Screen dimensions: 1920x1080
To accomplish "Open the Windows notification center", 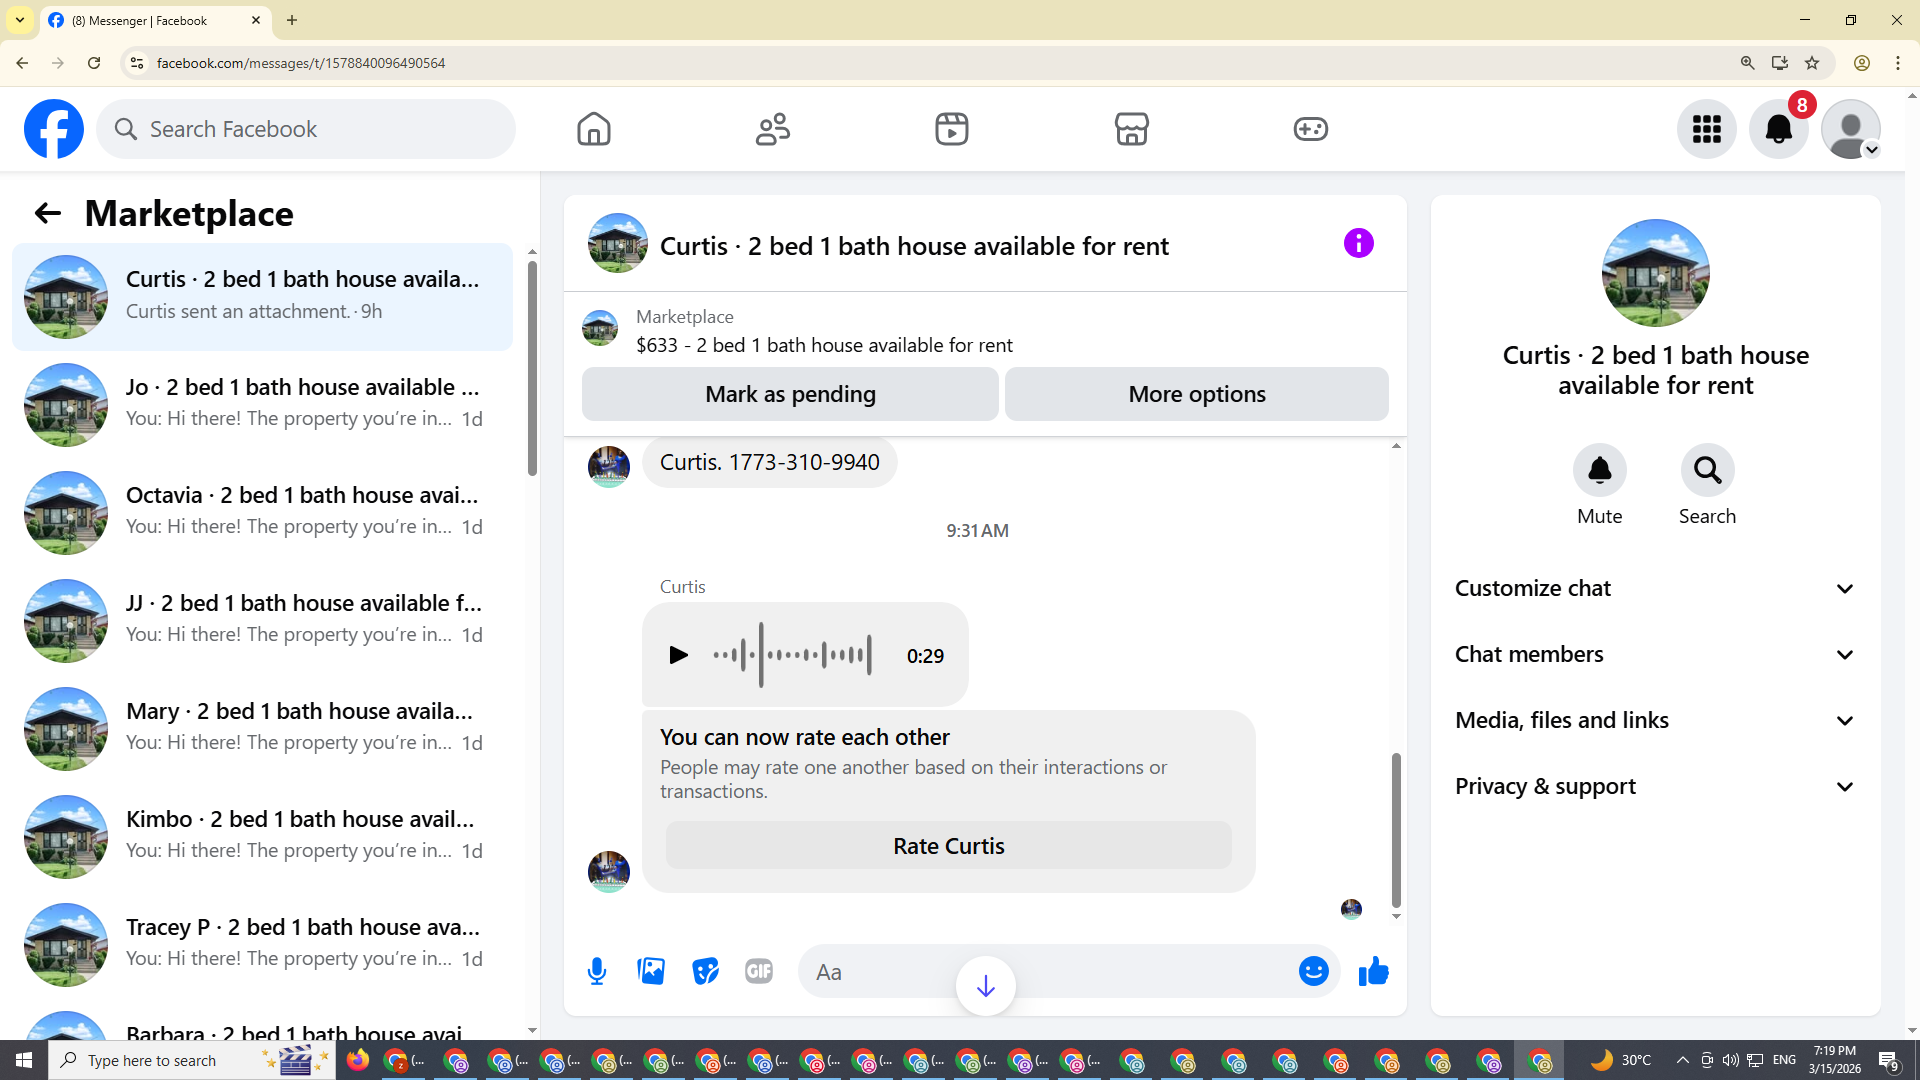I will tap(1890, 1060).
